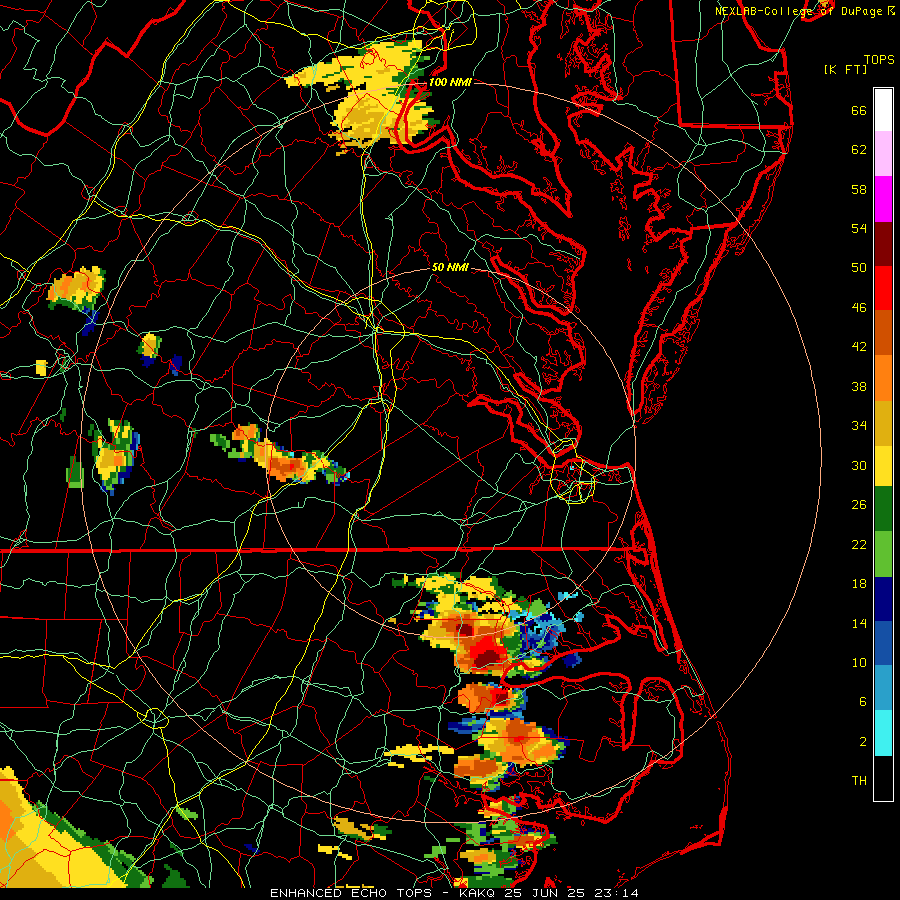Click the '58' legend value
The width and height of the screenshot is (900, 900).
pos(859,189)
